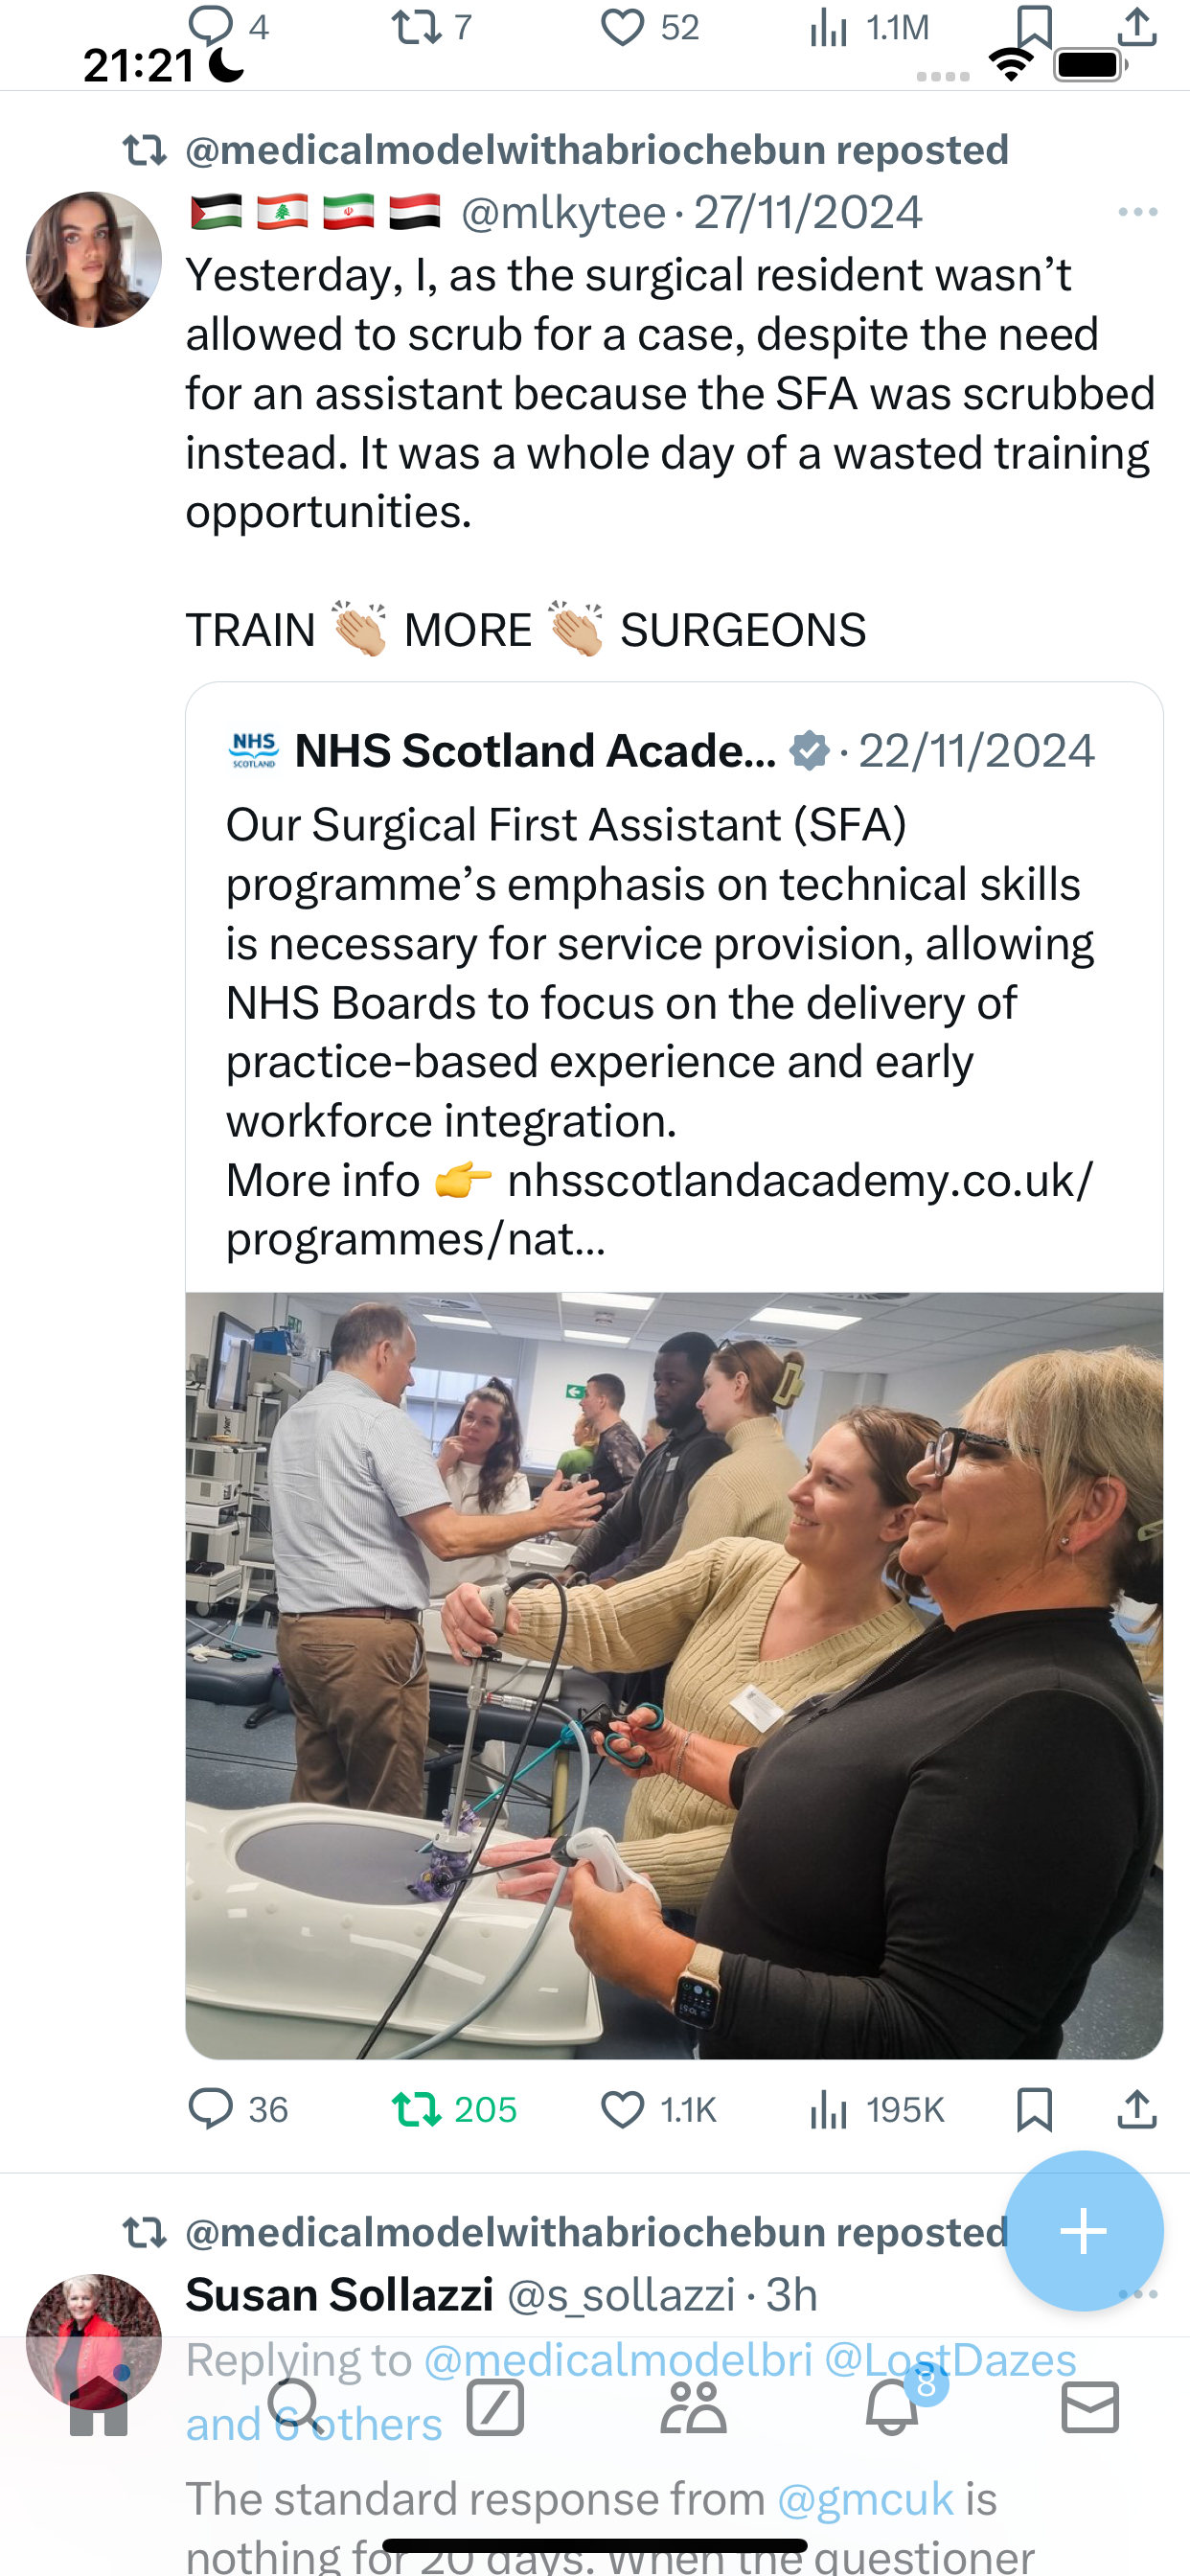Open the more options menu on Susan Sollazzi's post
1190x2576 pixels.
coord(1138,2294)
